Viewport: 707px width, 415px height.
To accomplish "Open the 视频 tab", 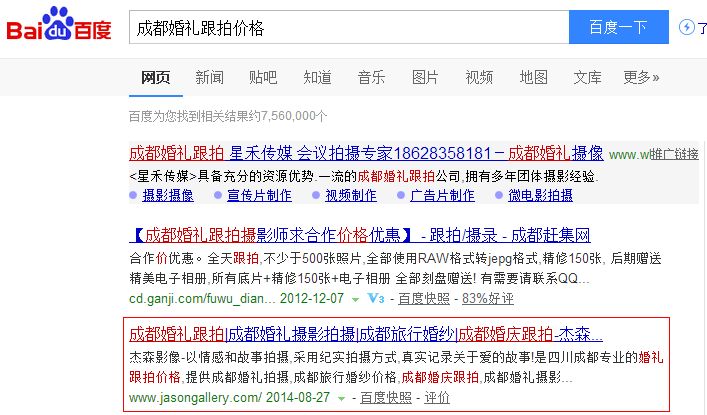I will [x=479, y=77].
